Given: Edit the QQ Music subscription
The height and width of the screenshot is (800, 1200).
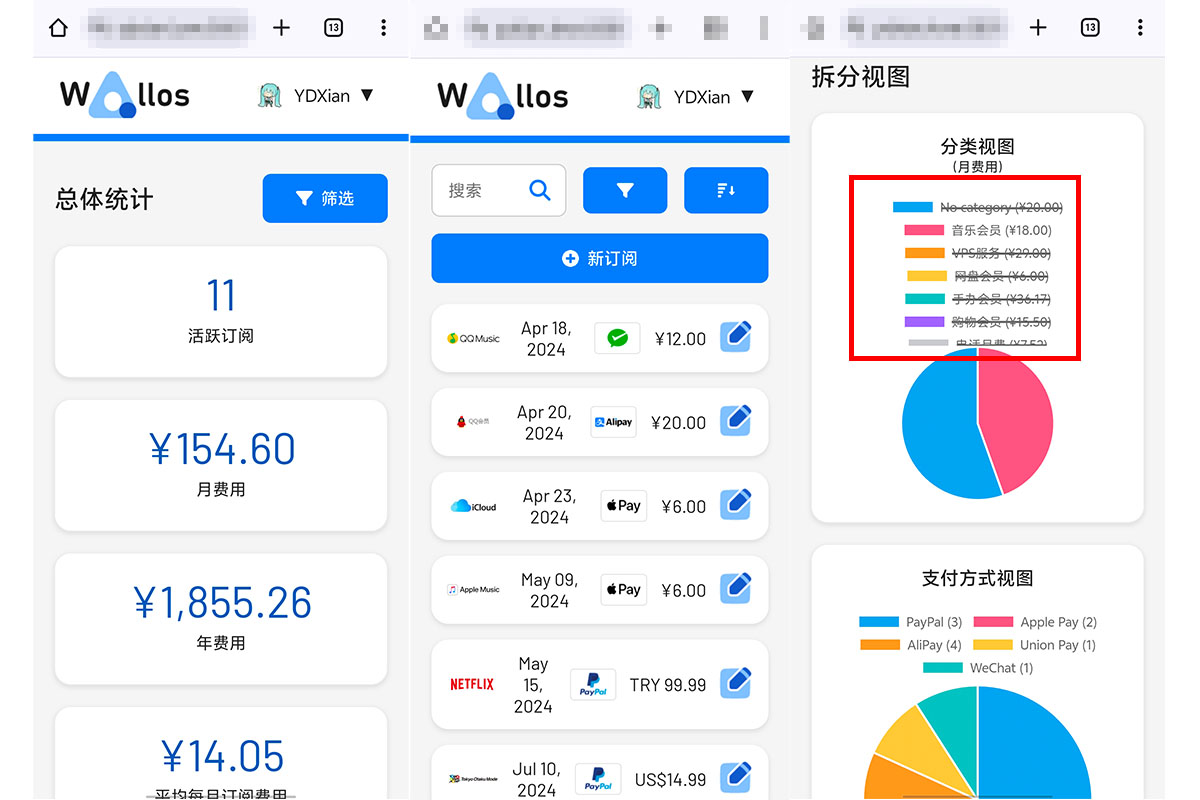Looking at the screenshot, I should pyautogui.click(x=736, y=338).
